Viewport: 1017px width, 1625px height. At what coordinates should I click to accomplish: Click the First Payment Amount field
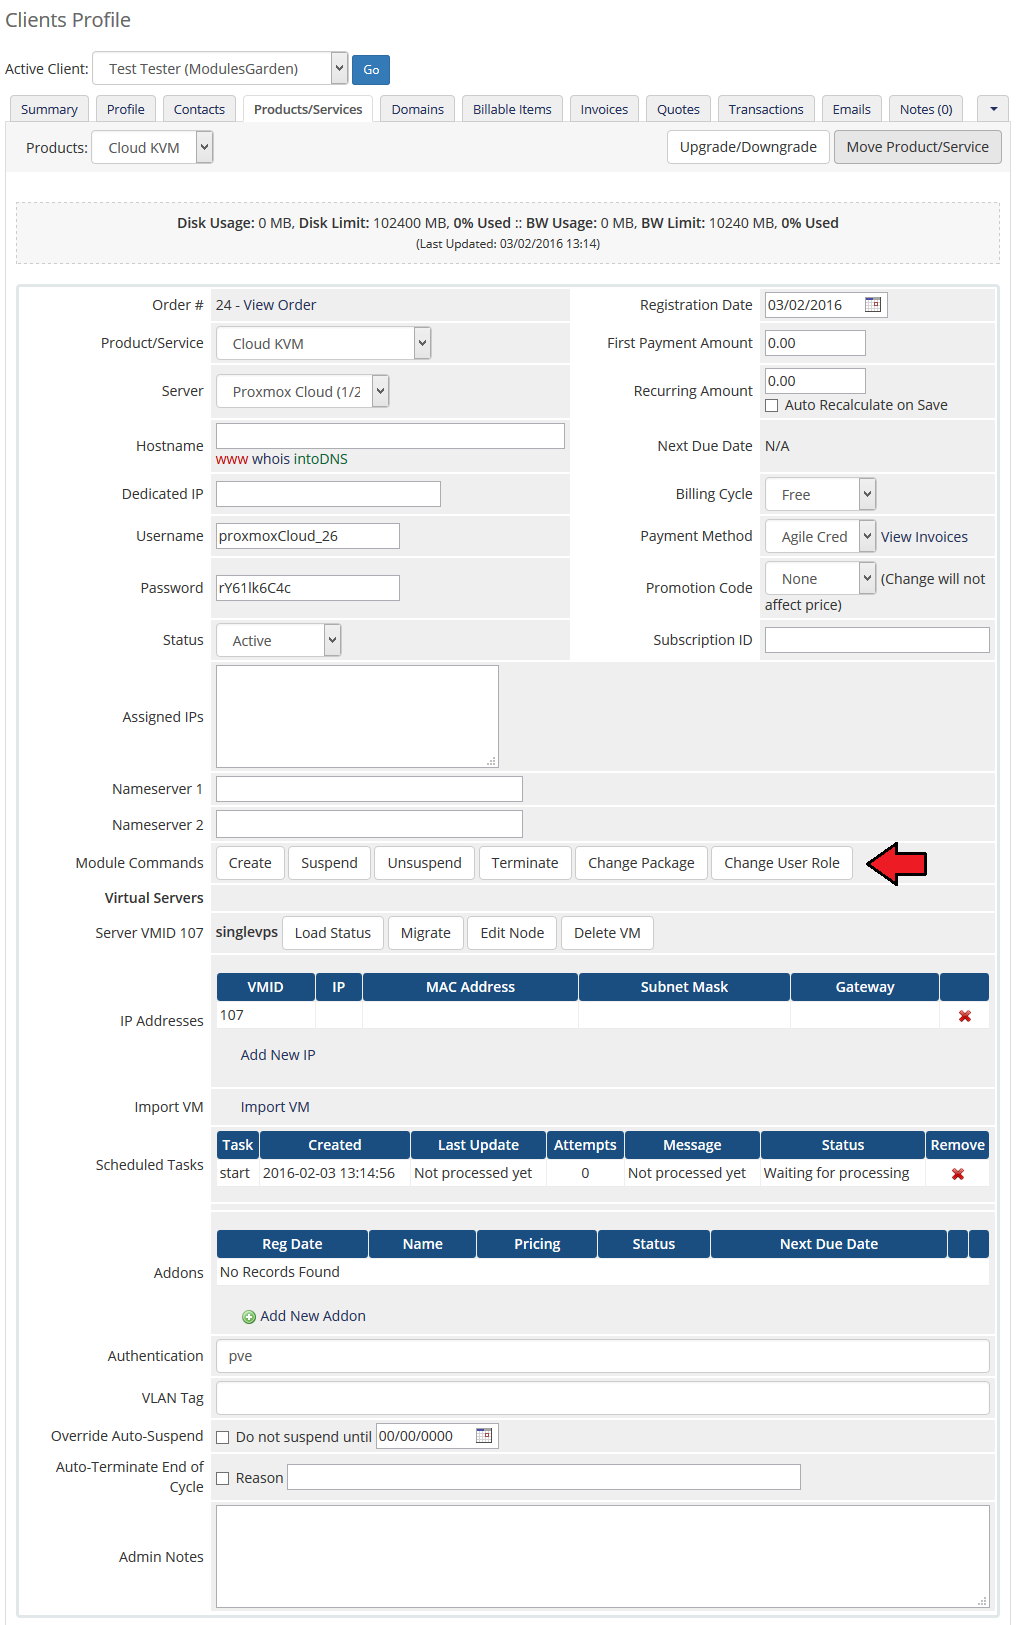click(815, 343)
